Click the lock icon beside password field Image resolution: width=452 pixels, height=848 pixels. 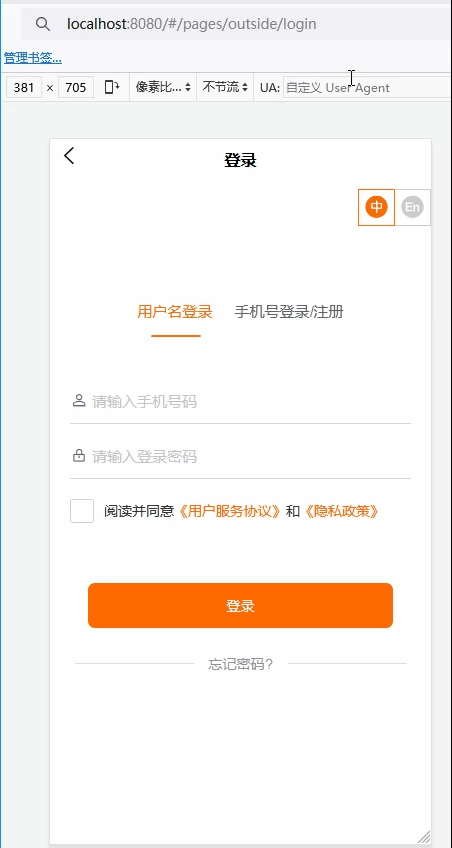[78, 456]
